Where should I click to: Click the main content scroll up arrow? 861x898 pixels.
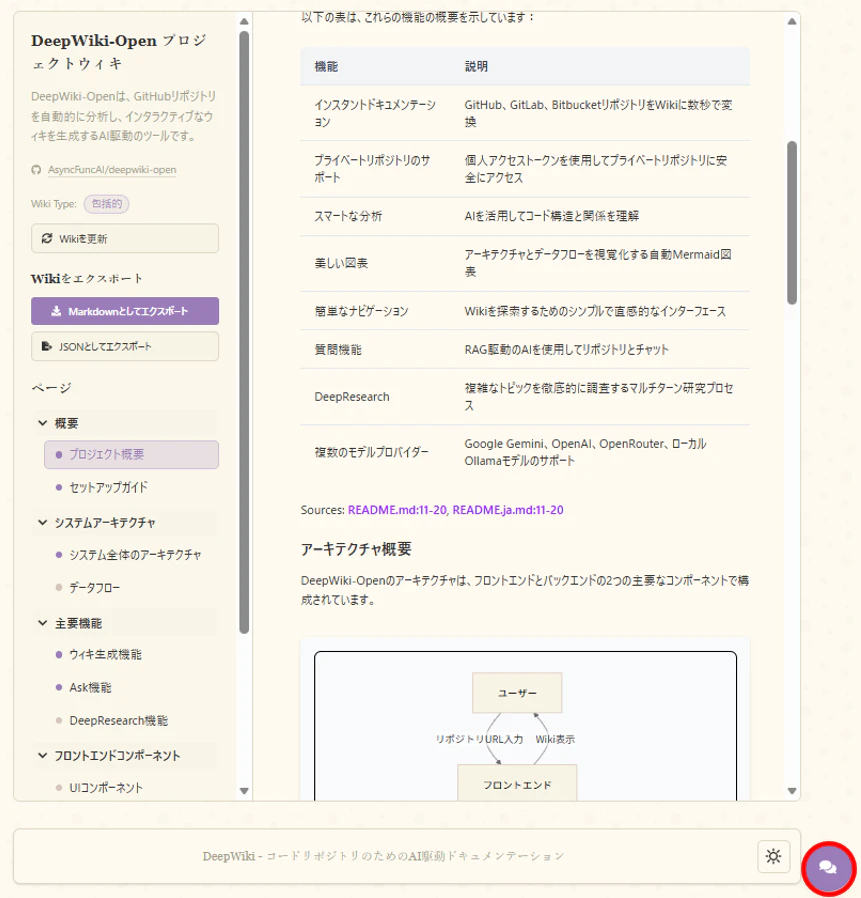pos(792,21)
